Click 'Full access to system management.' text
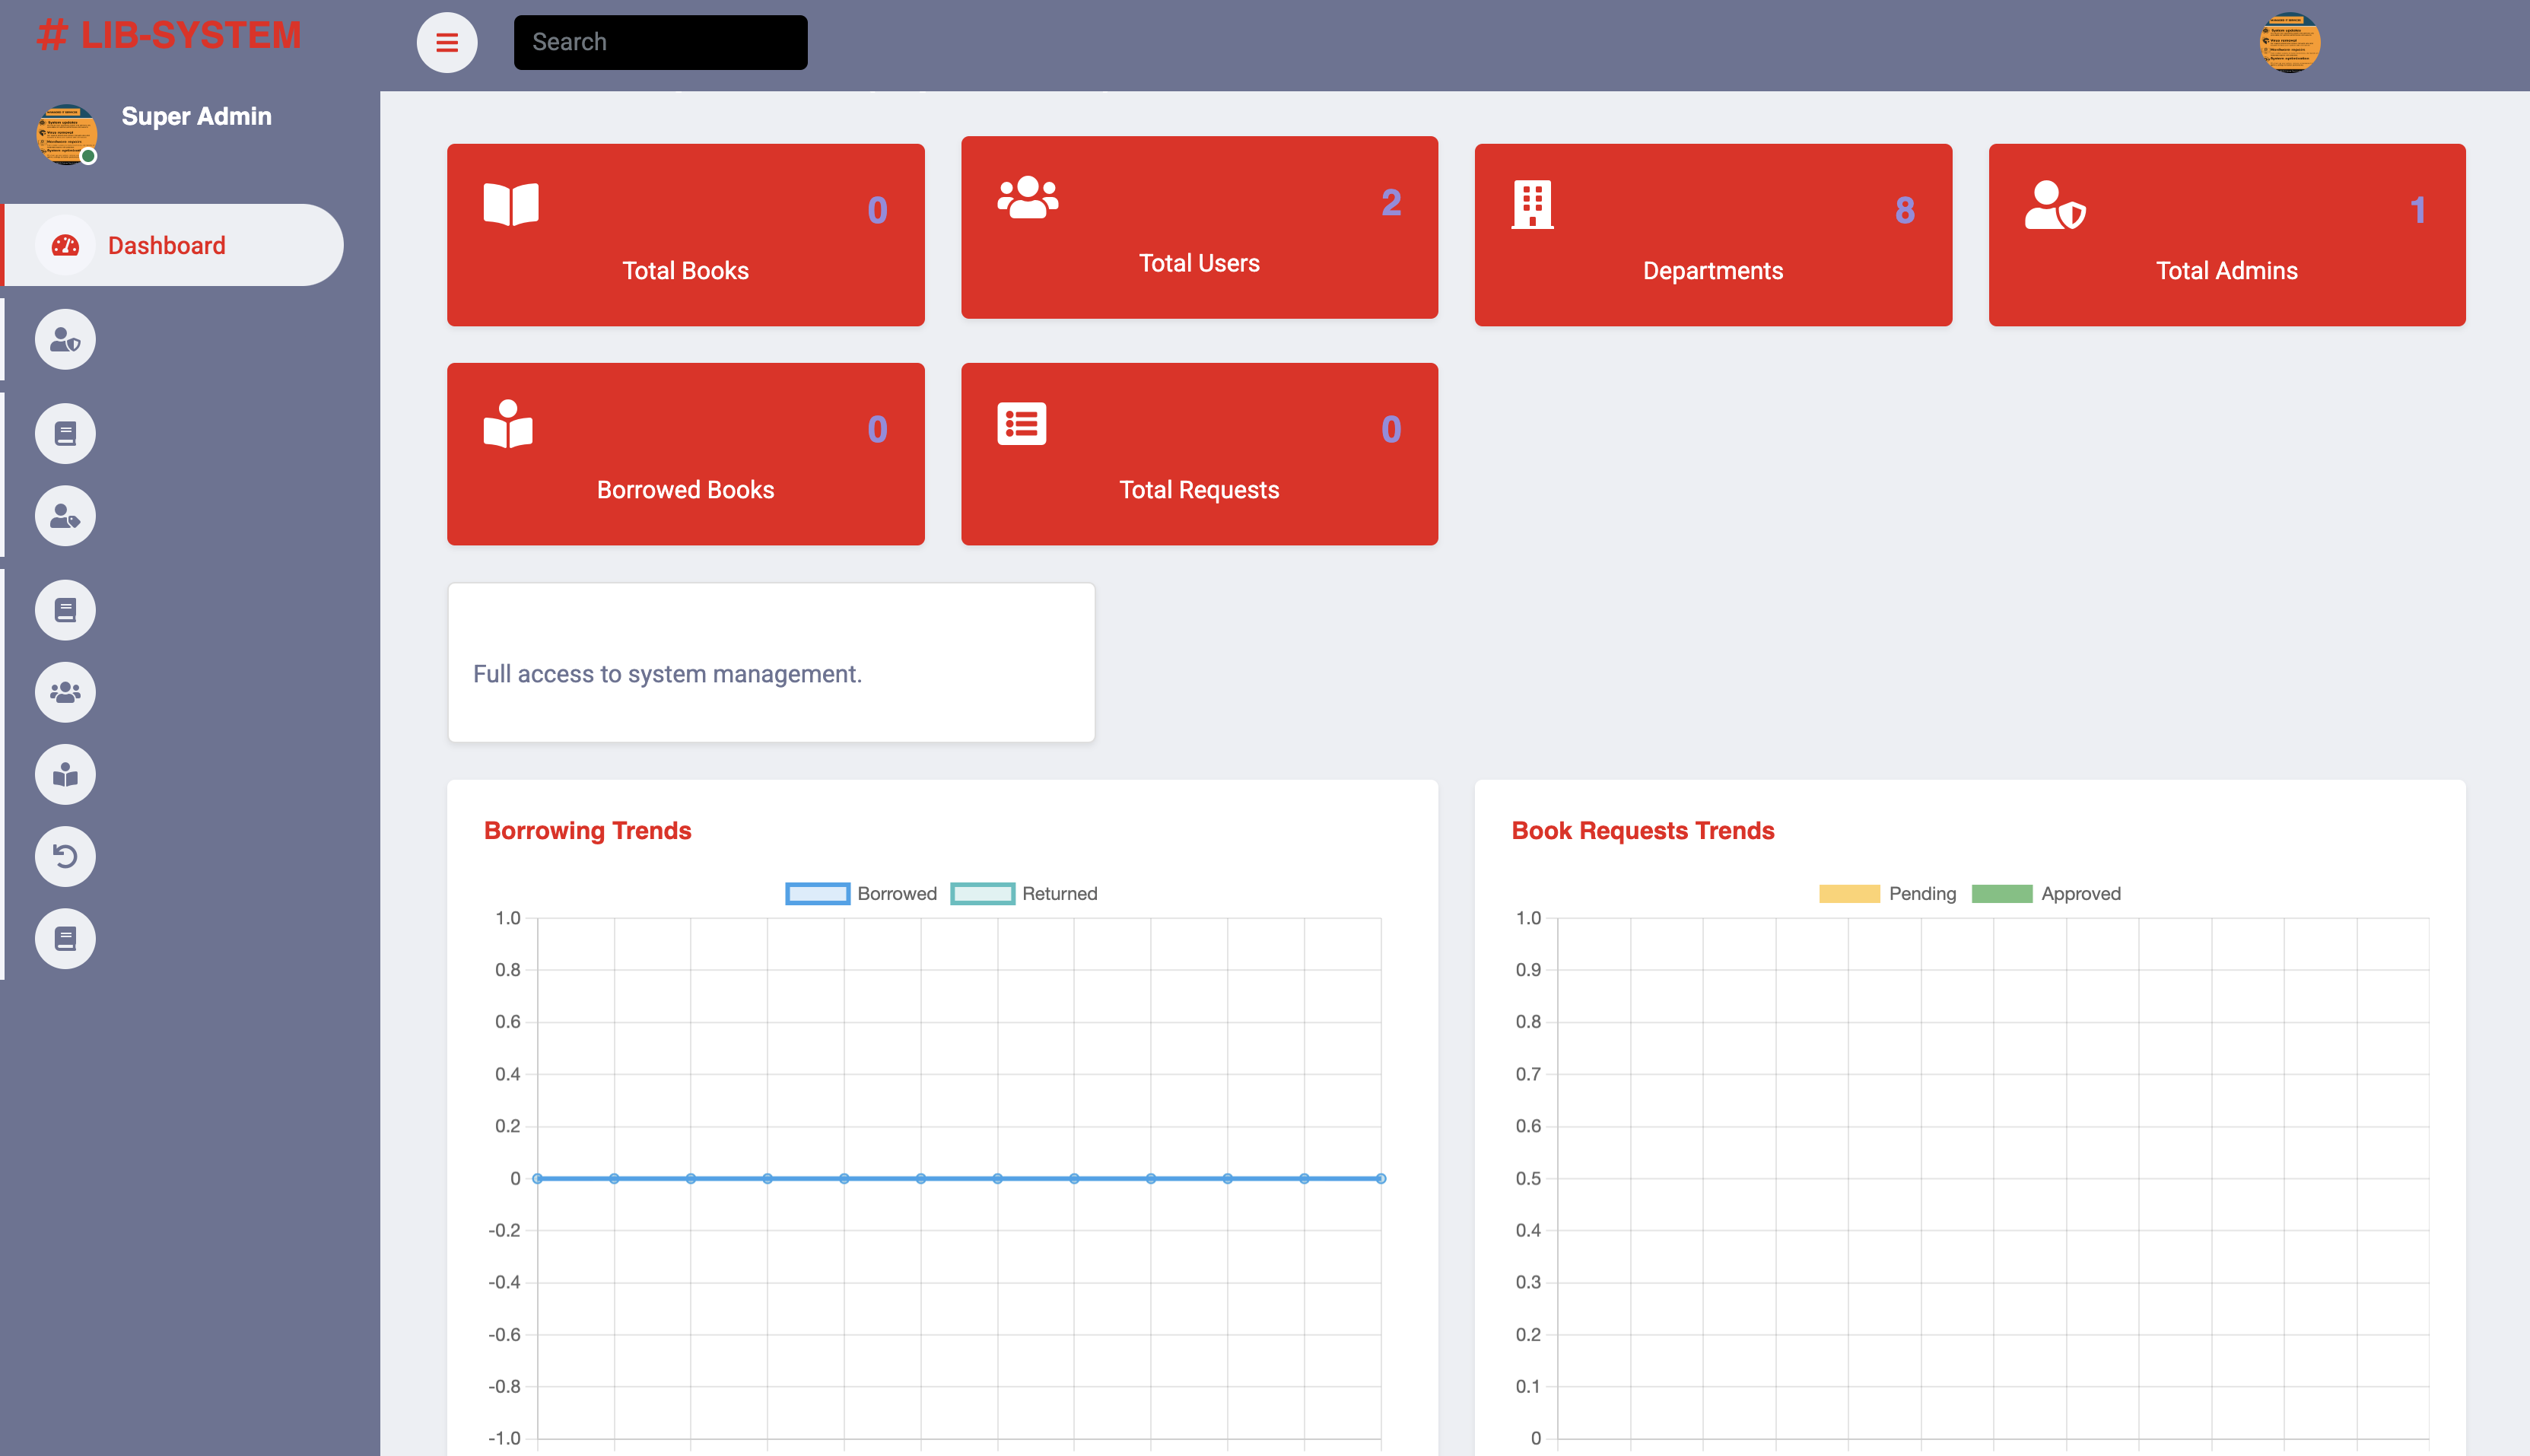The image size is (2530, 1456). pyautogui.click(x=667, y=674)
